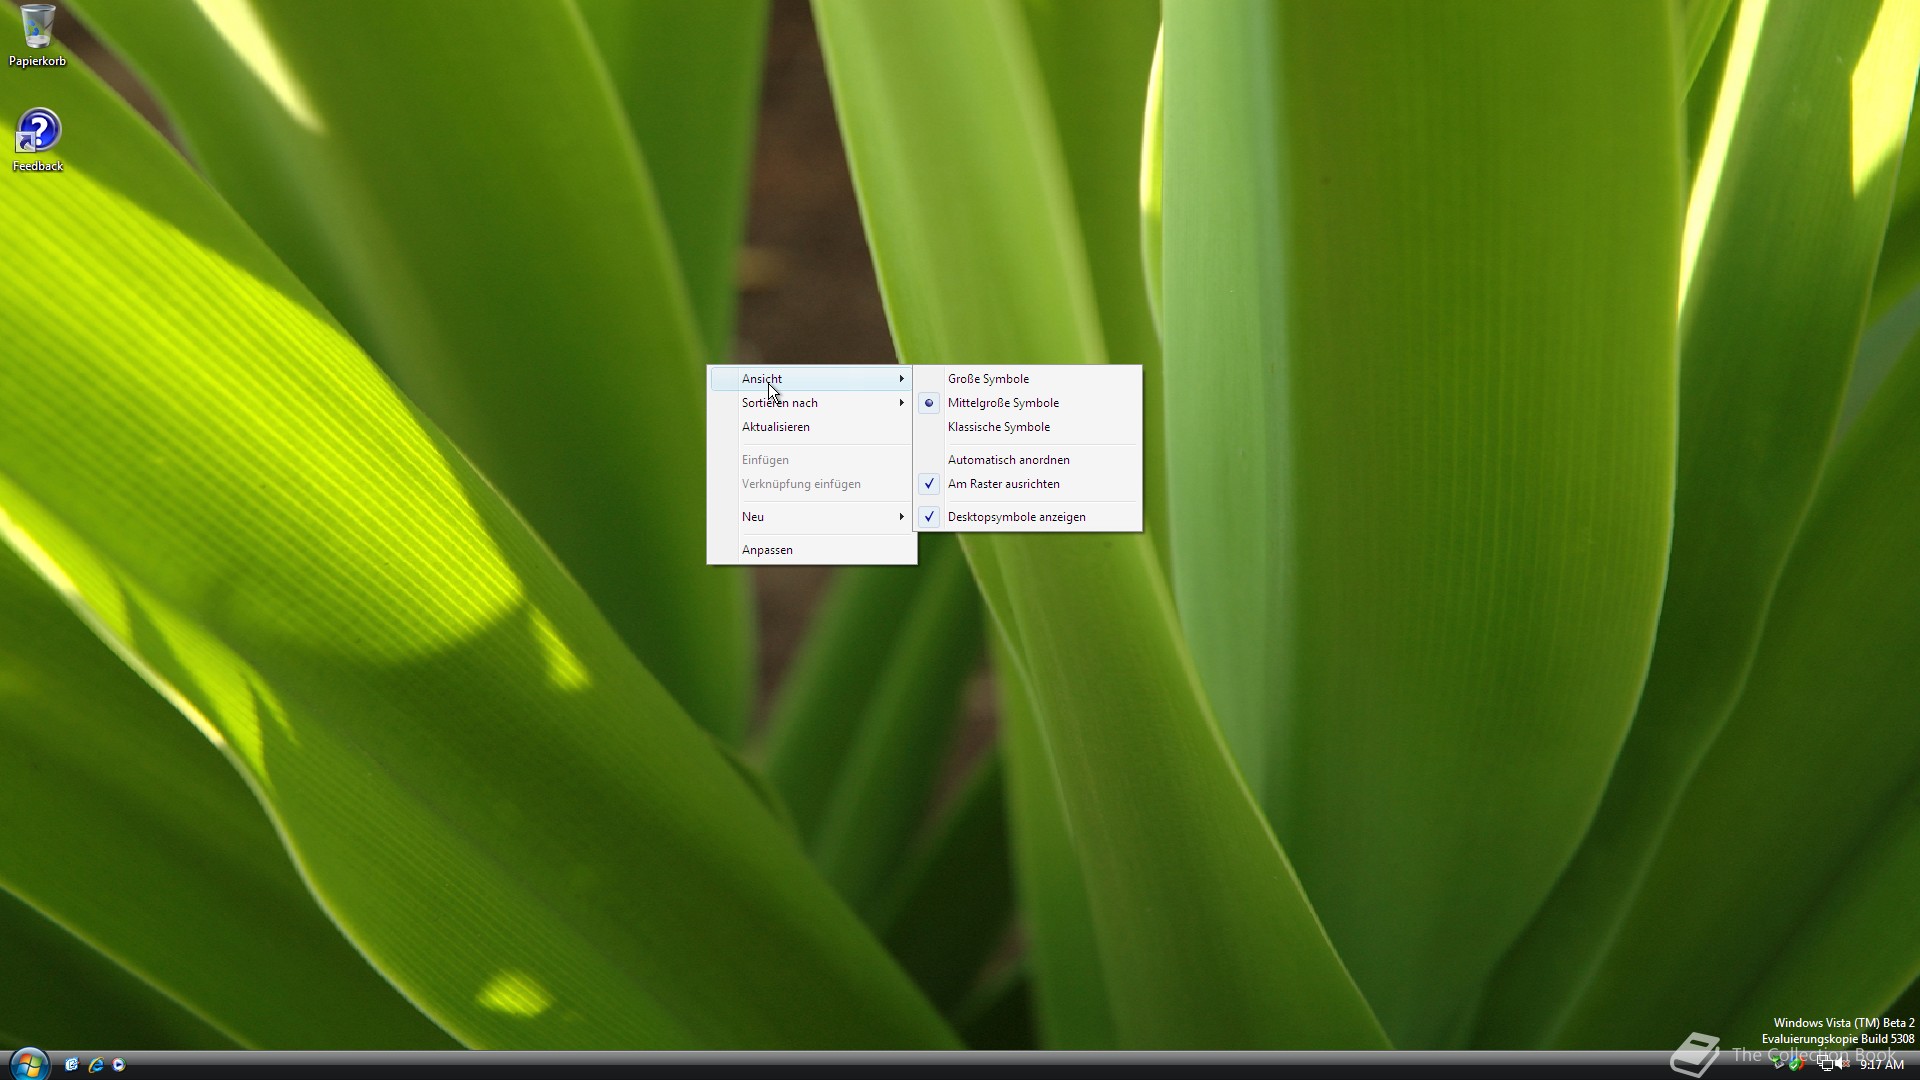Launch Windows Media Player from quick launch
Screen dimensions: 1920x1080
coord(119,1065)
